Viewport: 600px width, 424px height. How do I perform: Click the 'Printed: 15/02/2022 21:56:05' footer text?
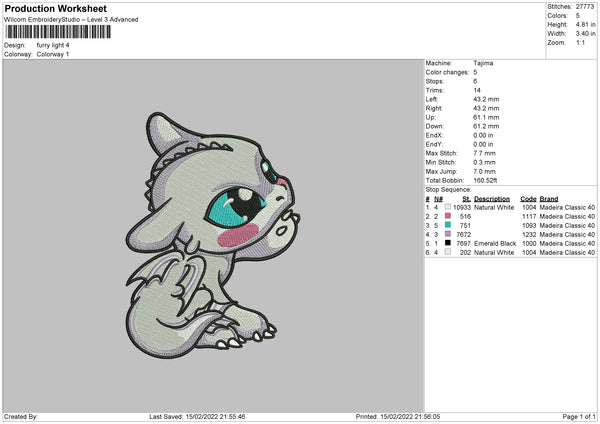398,416
